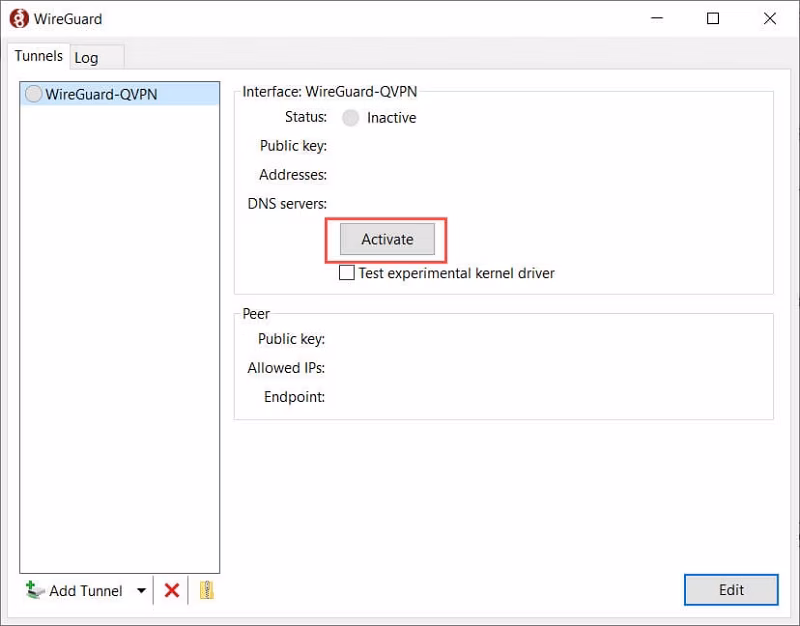Select the Tunnels tab

click(39, 56)
